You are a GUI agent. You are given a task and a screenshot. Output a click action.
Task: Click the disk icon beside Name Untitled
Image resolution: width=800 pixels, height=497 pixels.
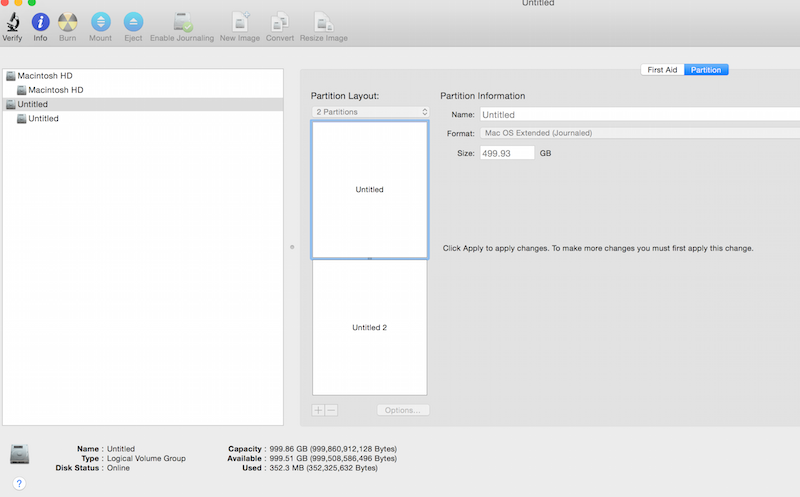(x=19, y=454)
